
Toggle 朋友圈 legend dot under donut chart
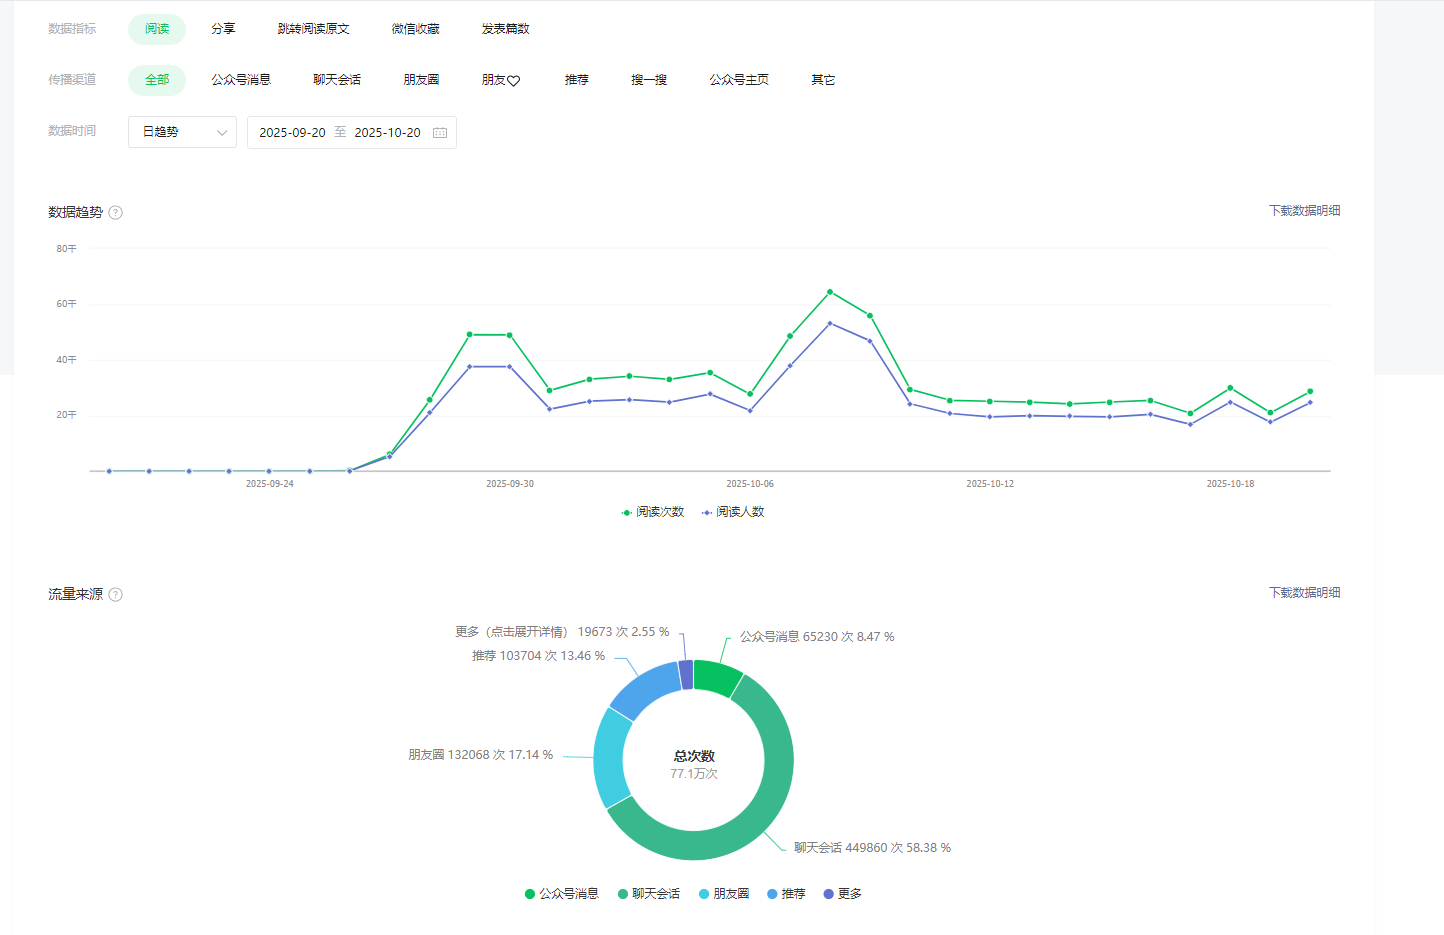click(x=704, y=894)
